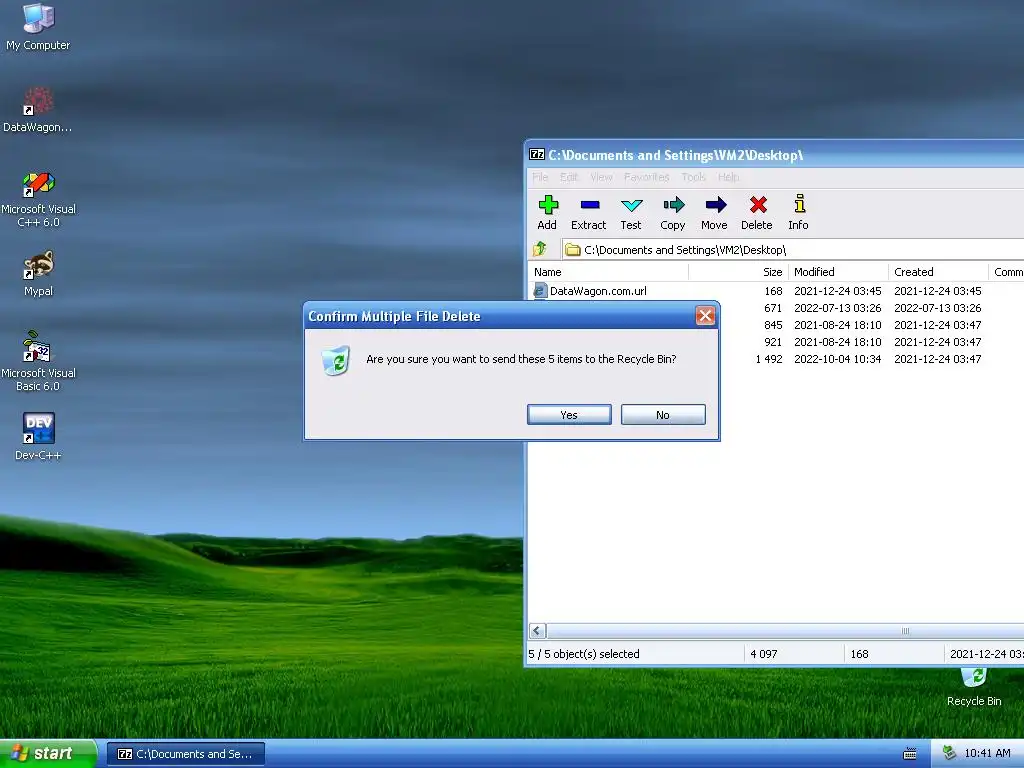Select the DataWagon.com.url file row
This screenshot has width=1024, height=768.
pos(776,291)
